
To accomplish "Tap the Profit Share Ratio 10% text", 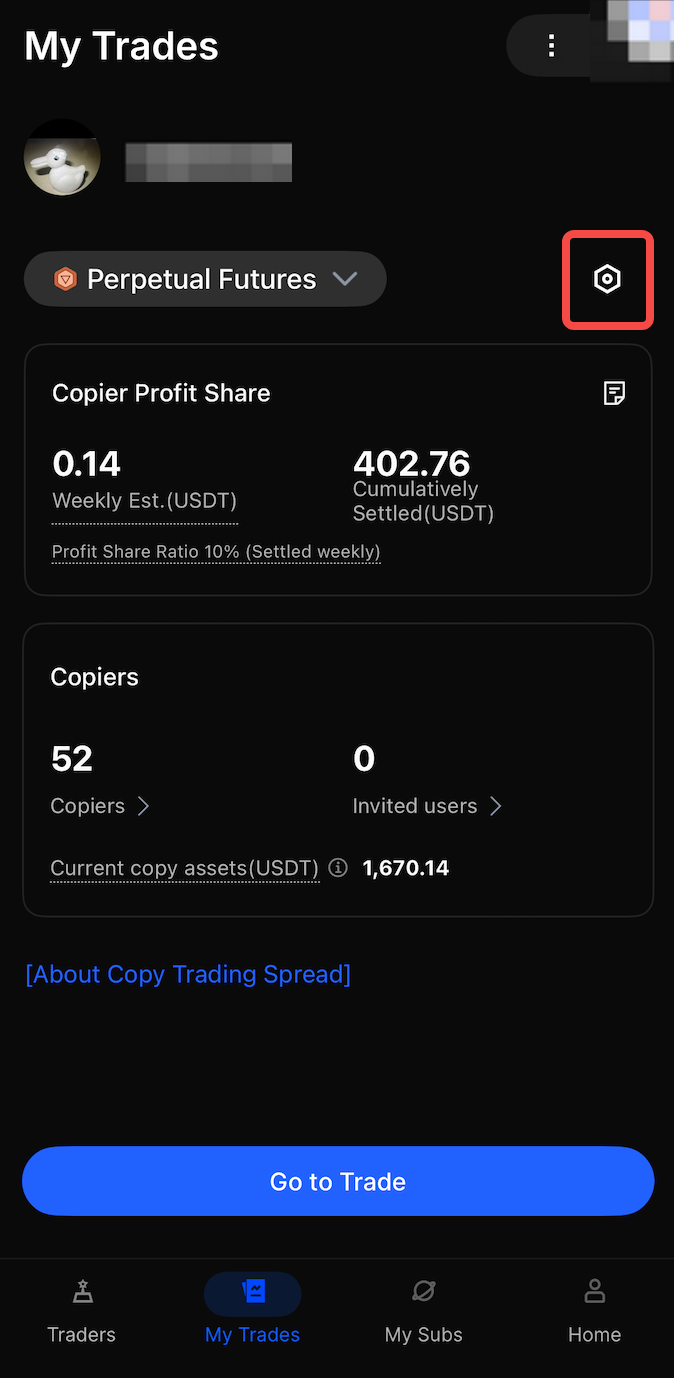I will [216, 552].
